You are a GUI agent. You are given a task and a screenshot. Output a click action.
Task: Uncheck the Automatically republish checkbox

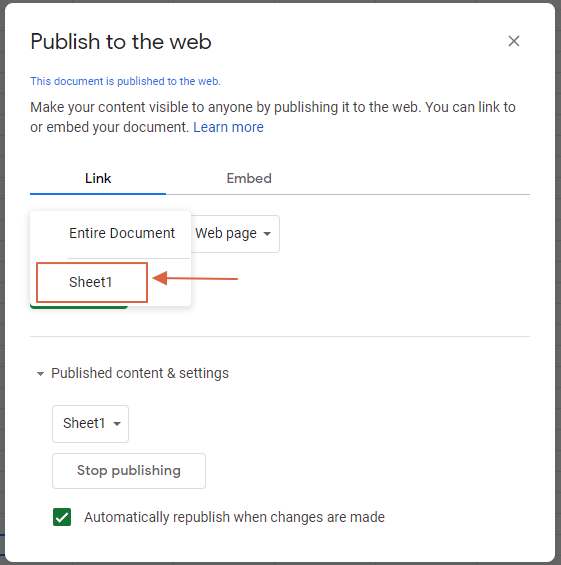(x=62, y=517)
